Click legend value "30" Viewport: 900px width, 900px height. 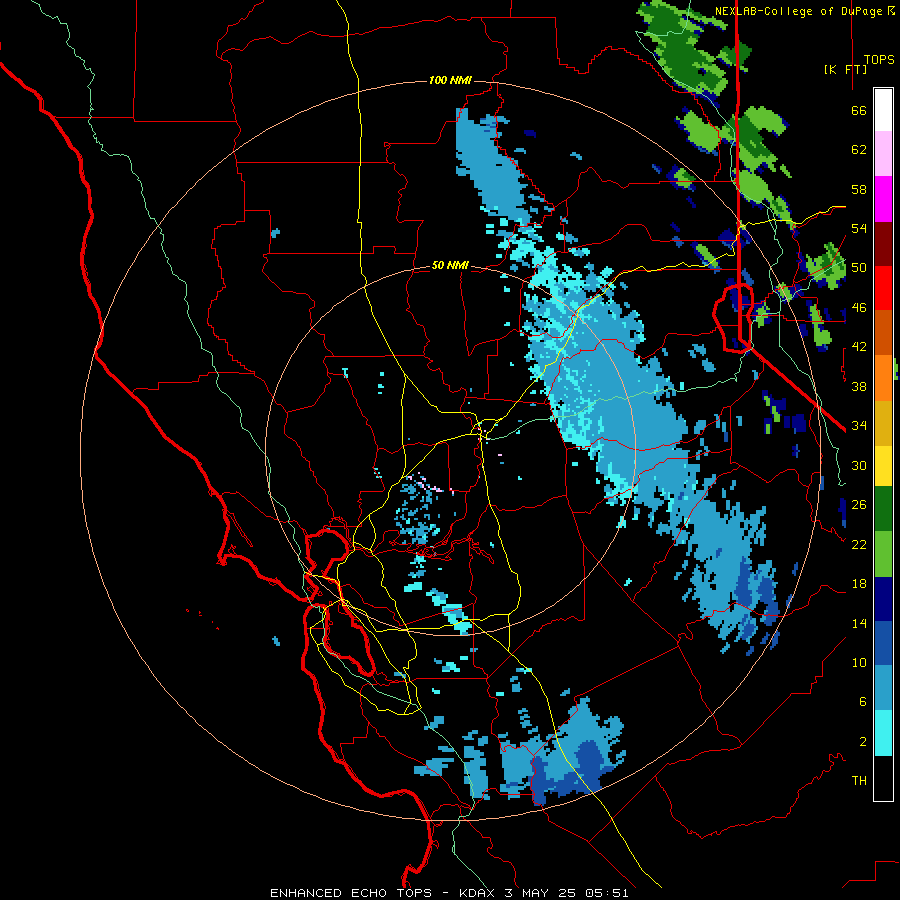tap(859, 465)
